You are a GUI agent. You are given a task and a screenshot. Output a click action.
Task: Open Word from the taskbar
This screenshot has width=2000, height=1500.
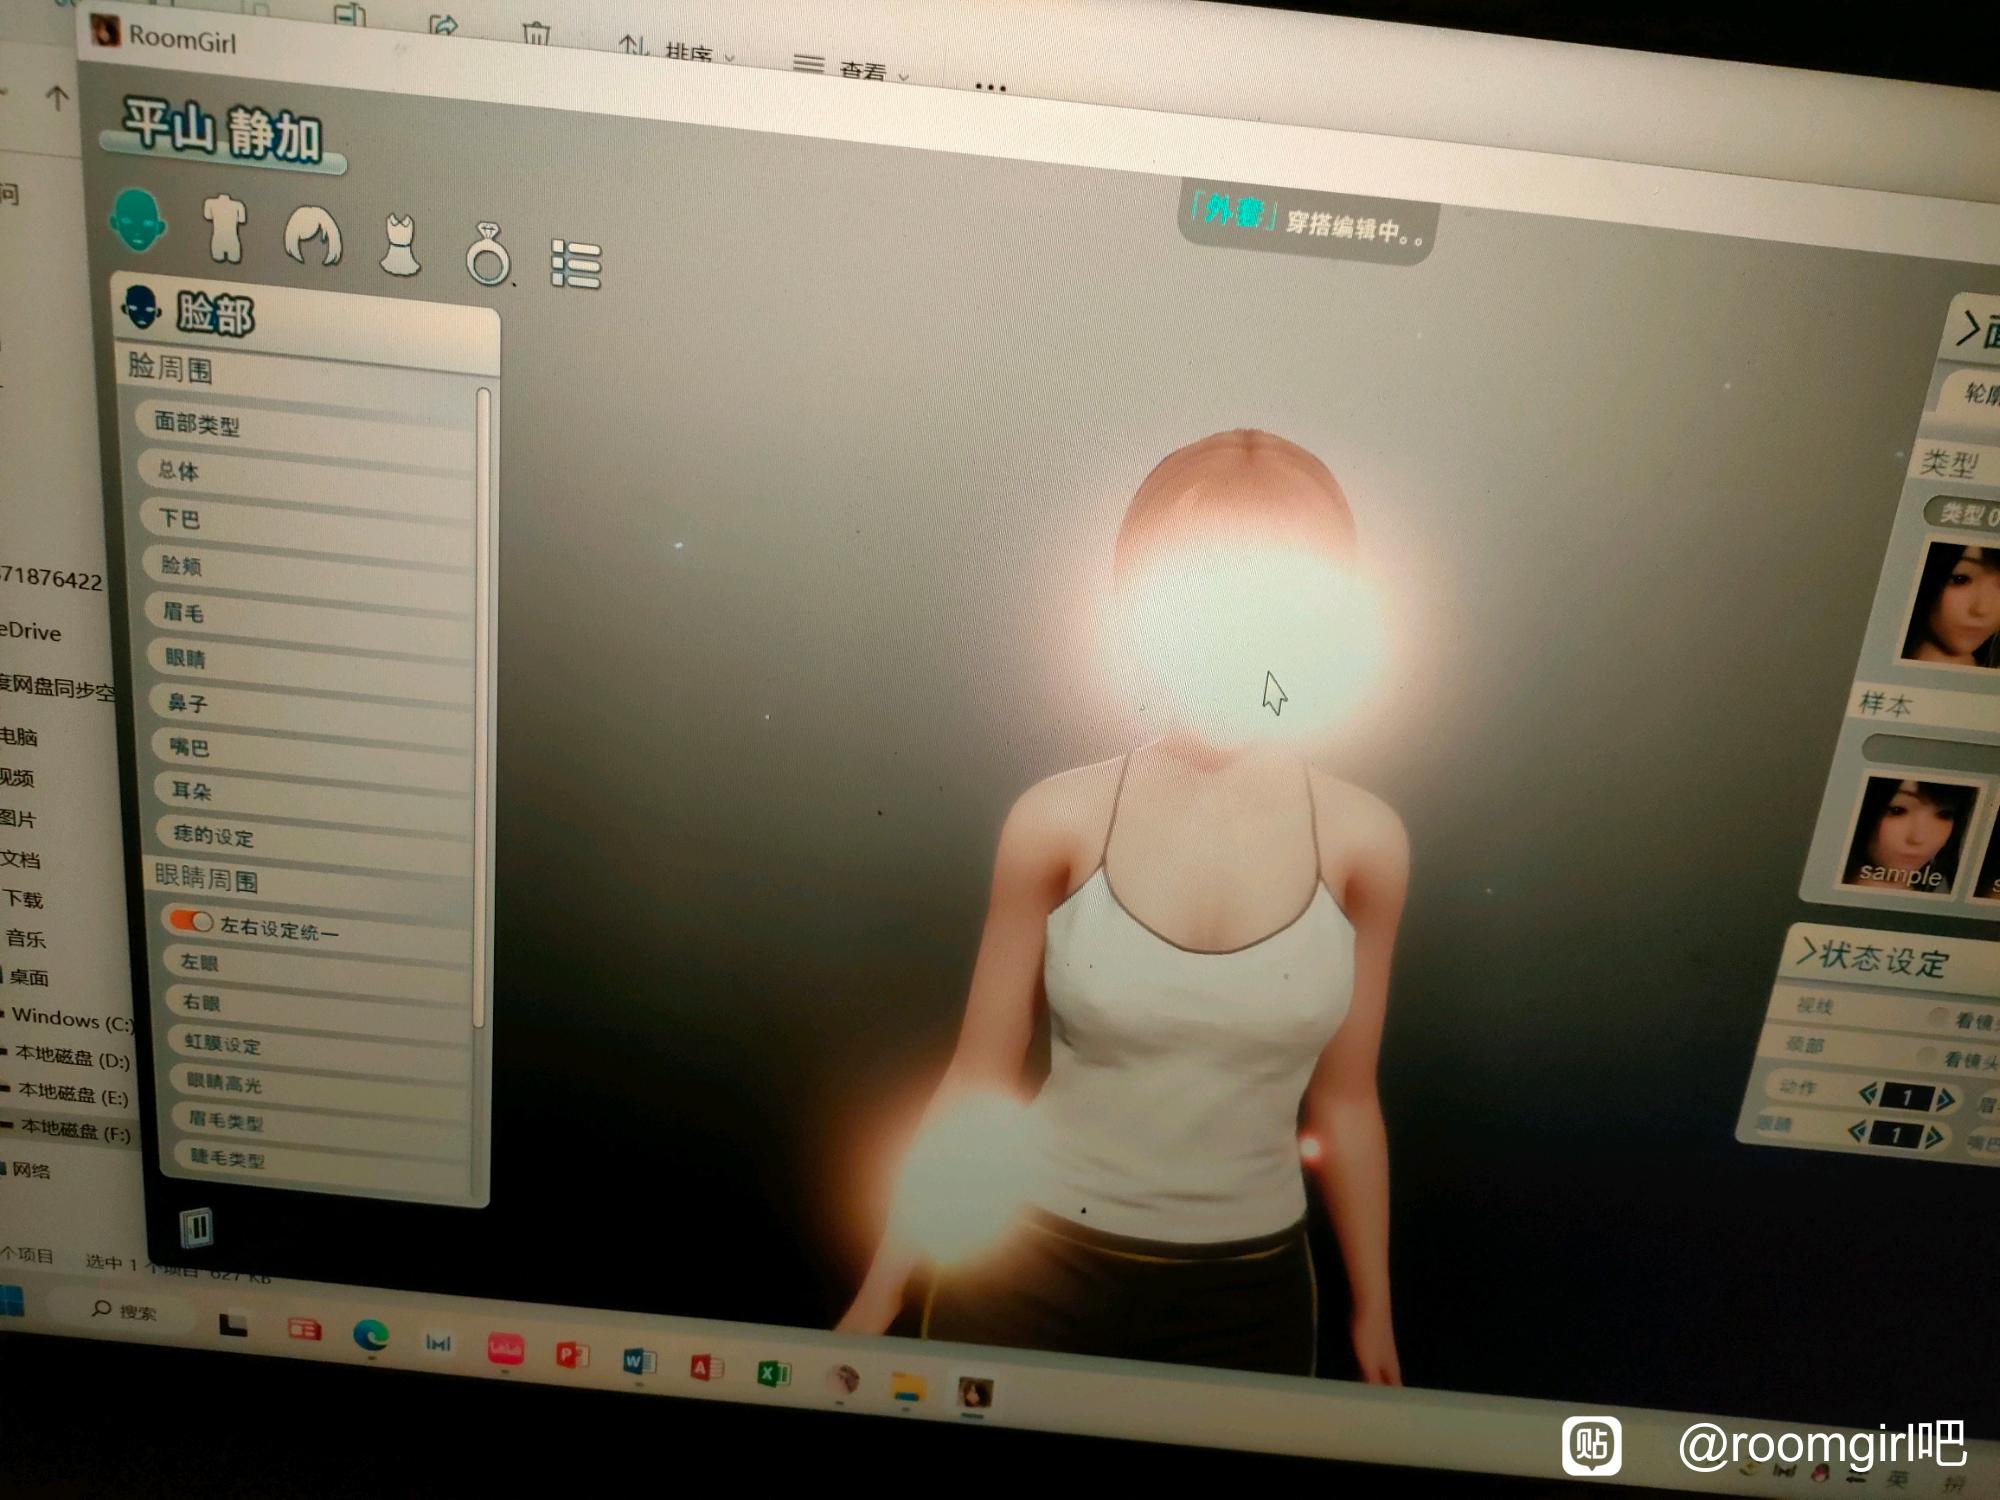(638, 1361)
